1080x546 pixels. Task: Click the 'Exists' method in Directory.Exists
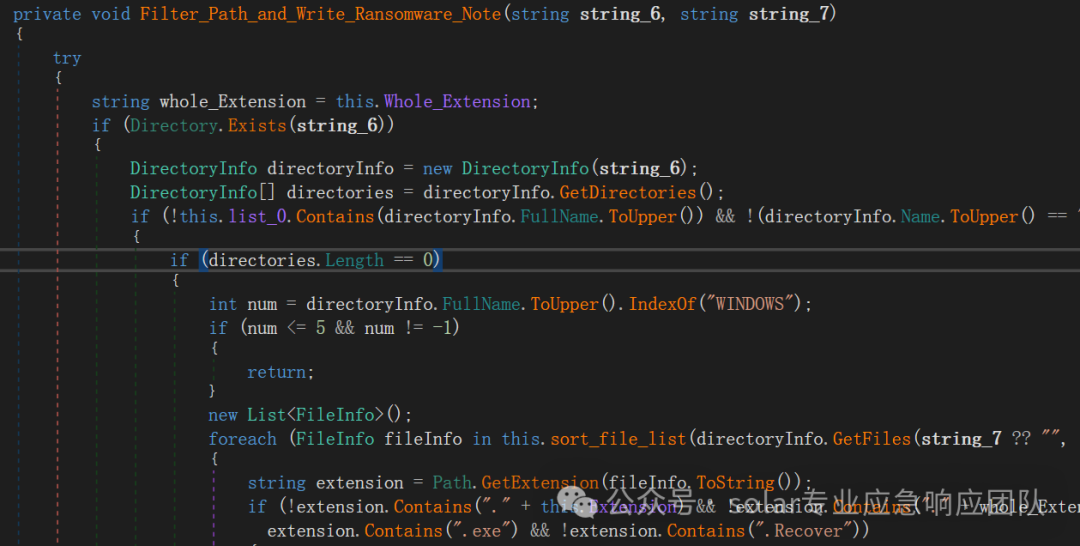coord(257,125)
